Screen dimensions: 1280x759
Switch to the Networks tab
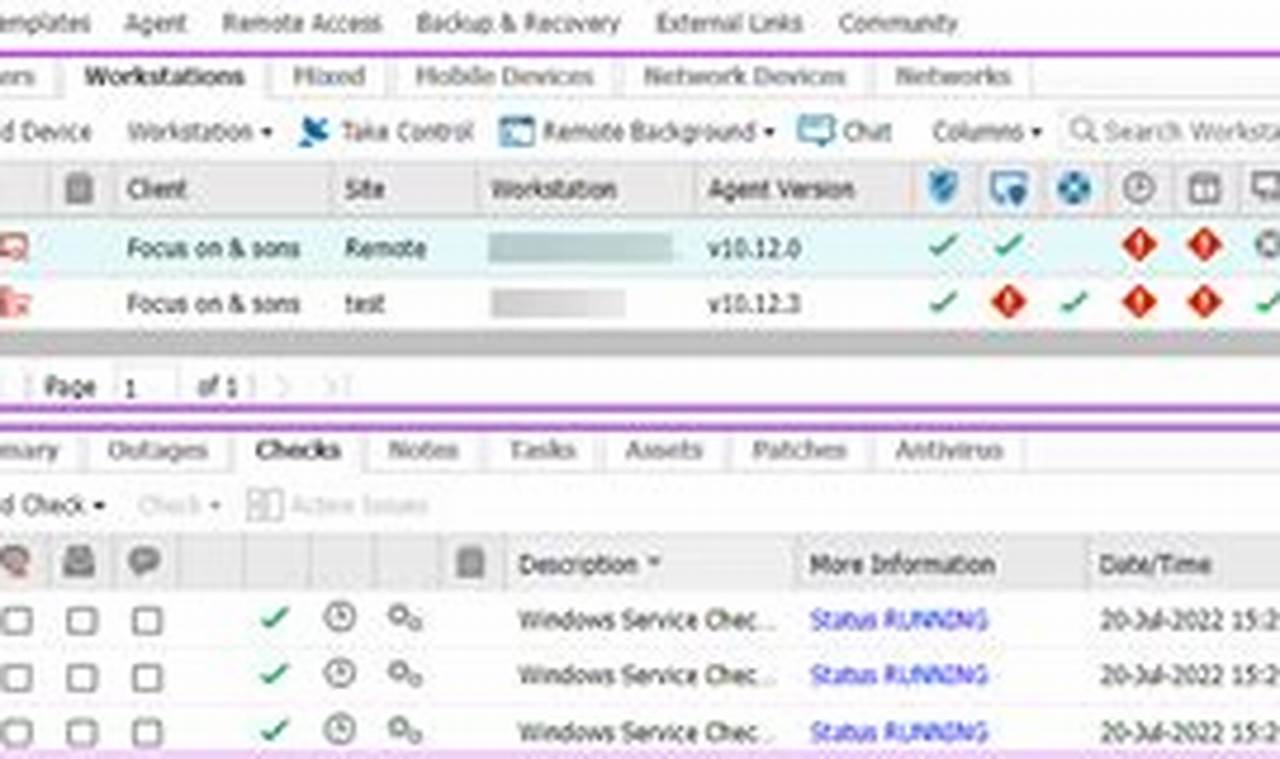(x=952, y=76)
